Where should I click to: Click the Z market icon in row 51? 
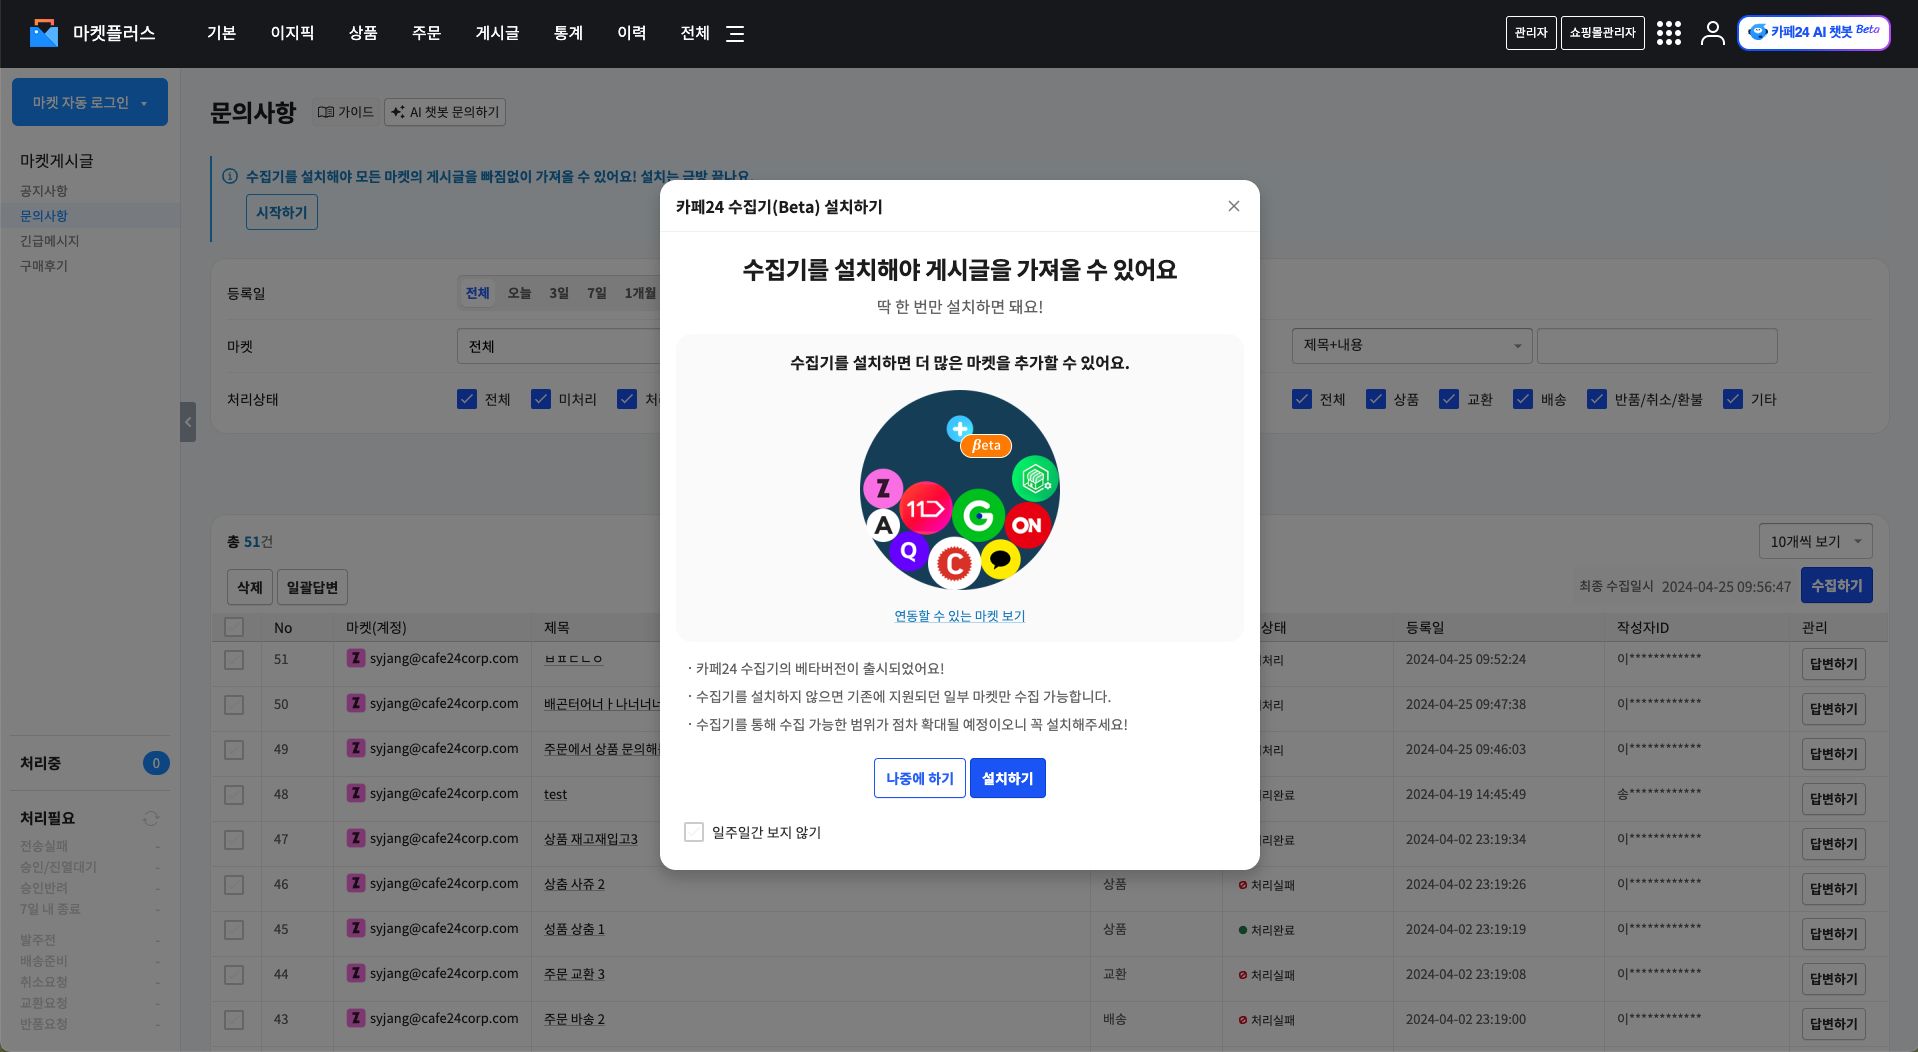[356, 658]
